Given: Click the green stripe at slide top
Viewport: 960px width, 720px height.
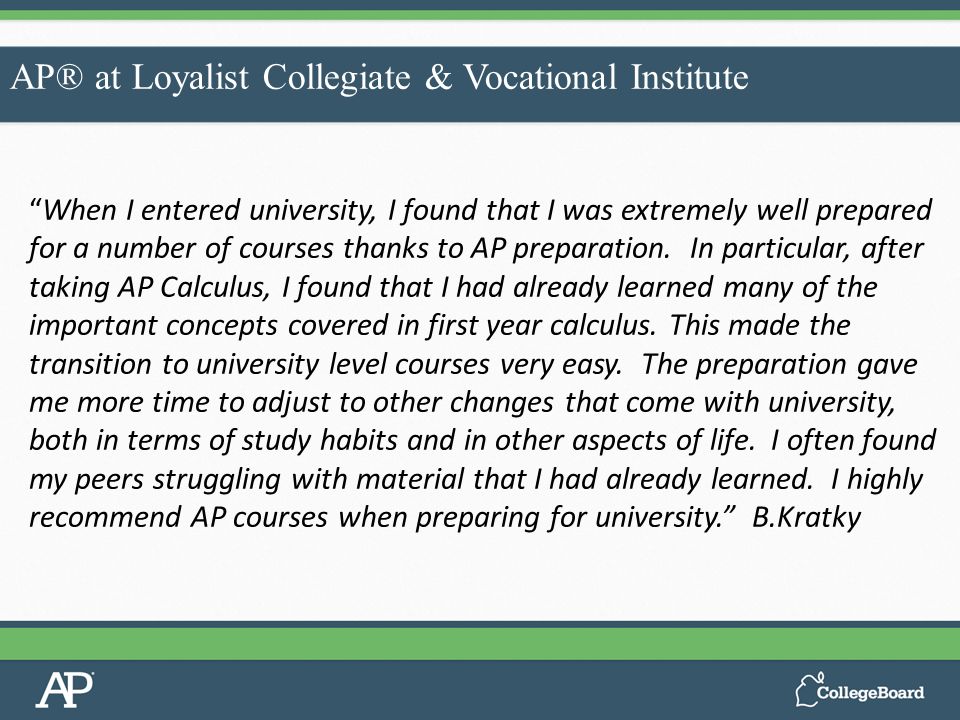Looking at the screenshot, I should [x=480, y=15].
